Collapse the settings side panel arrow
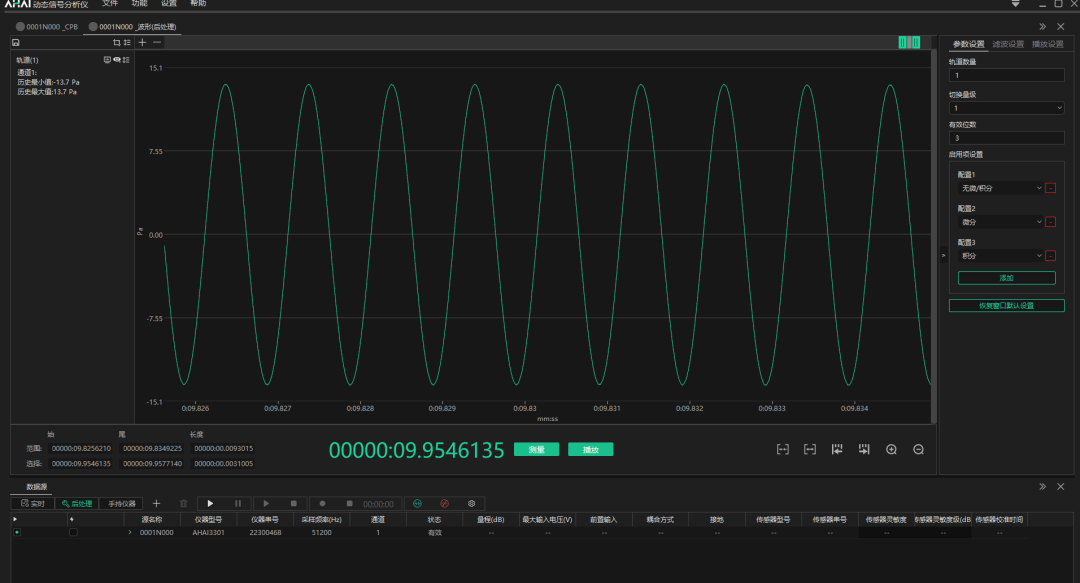1080x583 pixels. pos(944,256)
